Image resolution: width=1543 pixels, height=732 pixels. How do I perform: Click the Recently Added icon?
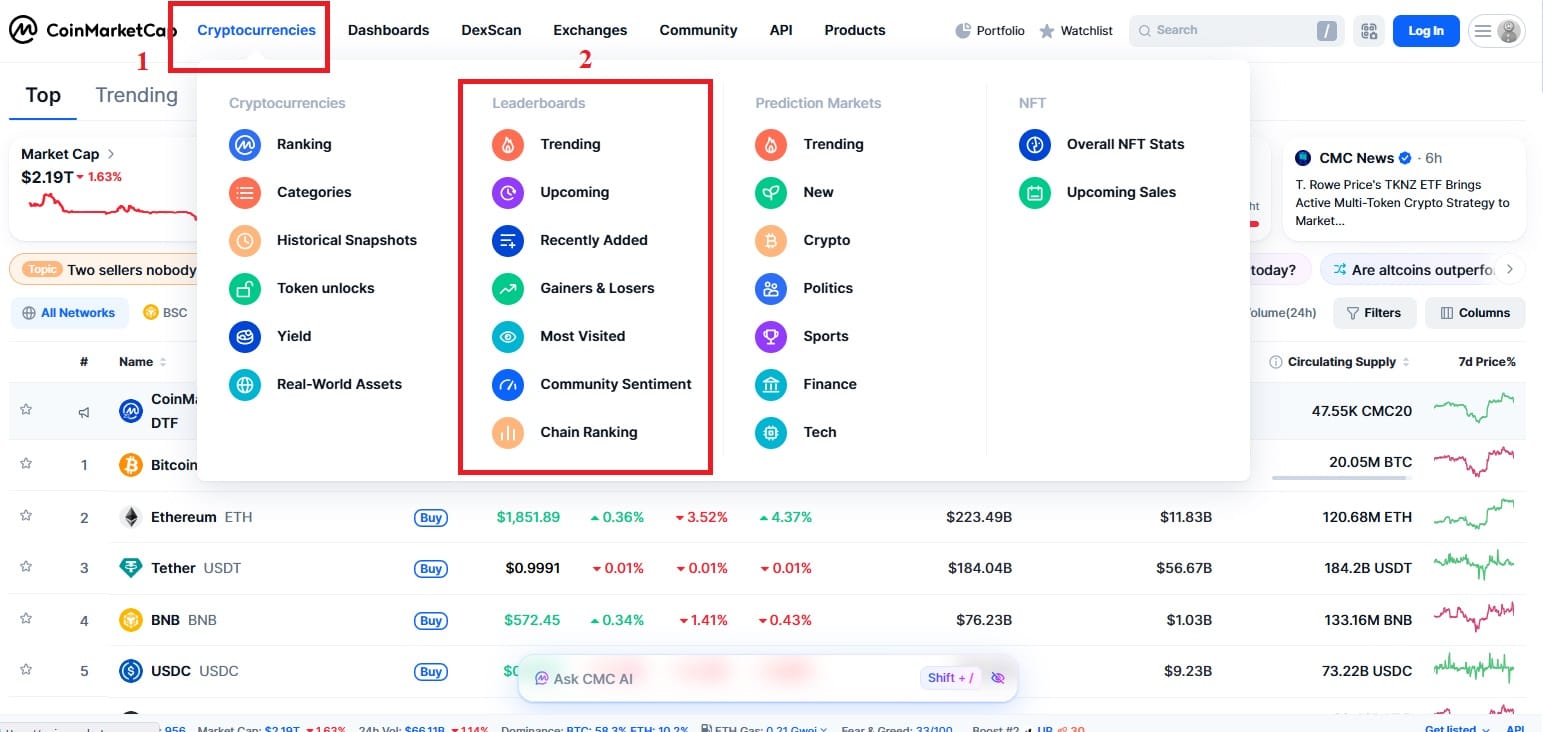[x=508, y=240]
